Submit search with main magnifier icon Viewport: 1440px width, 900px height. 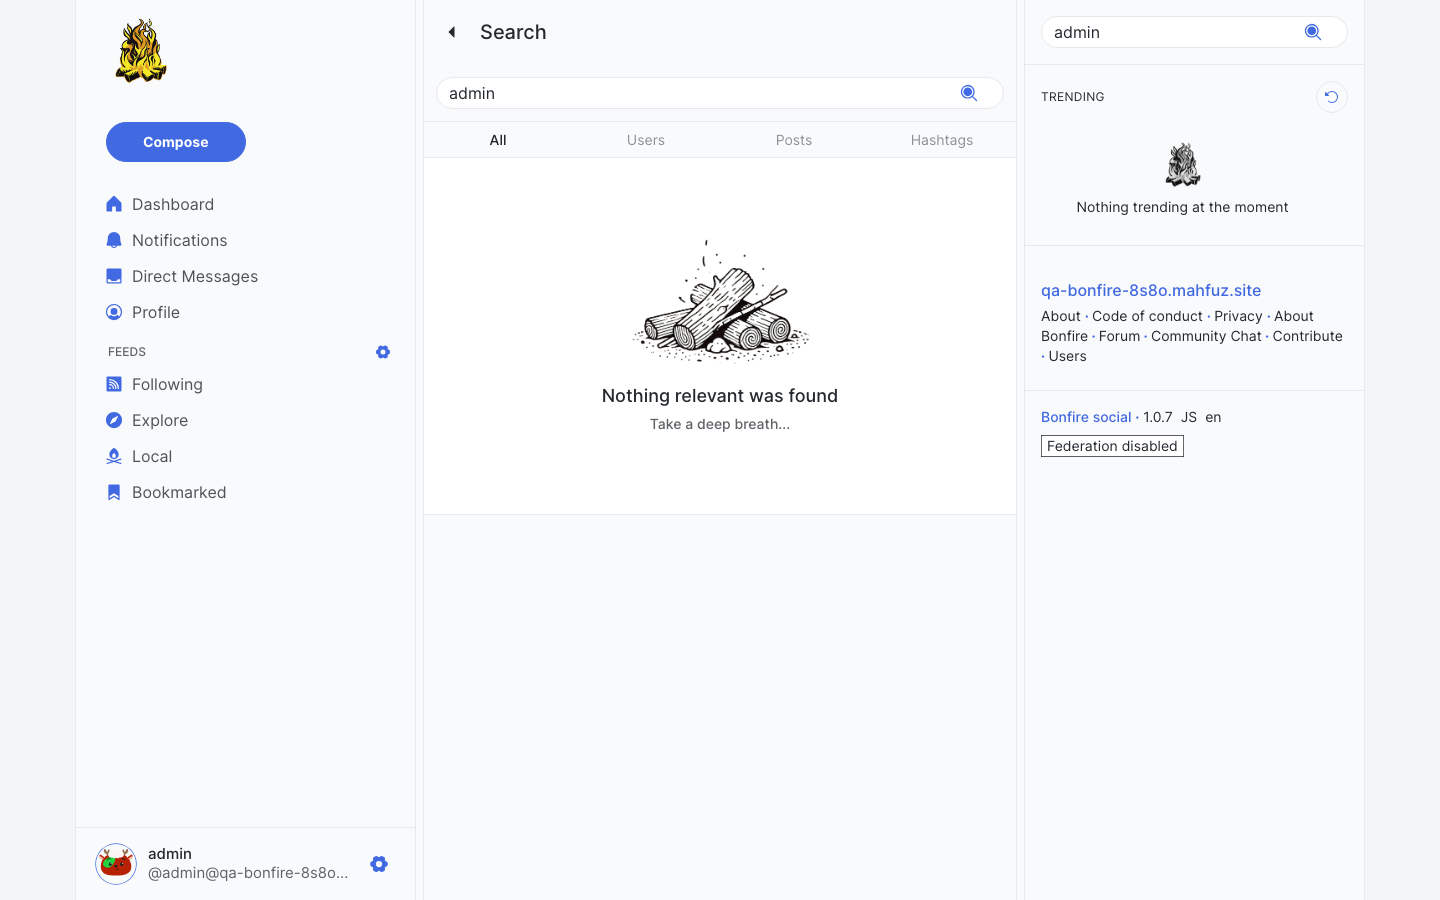pyautogui.click(x=969, y=93)
